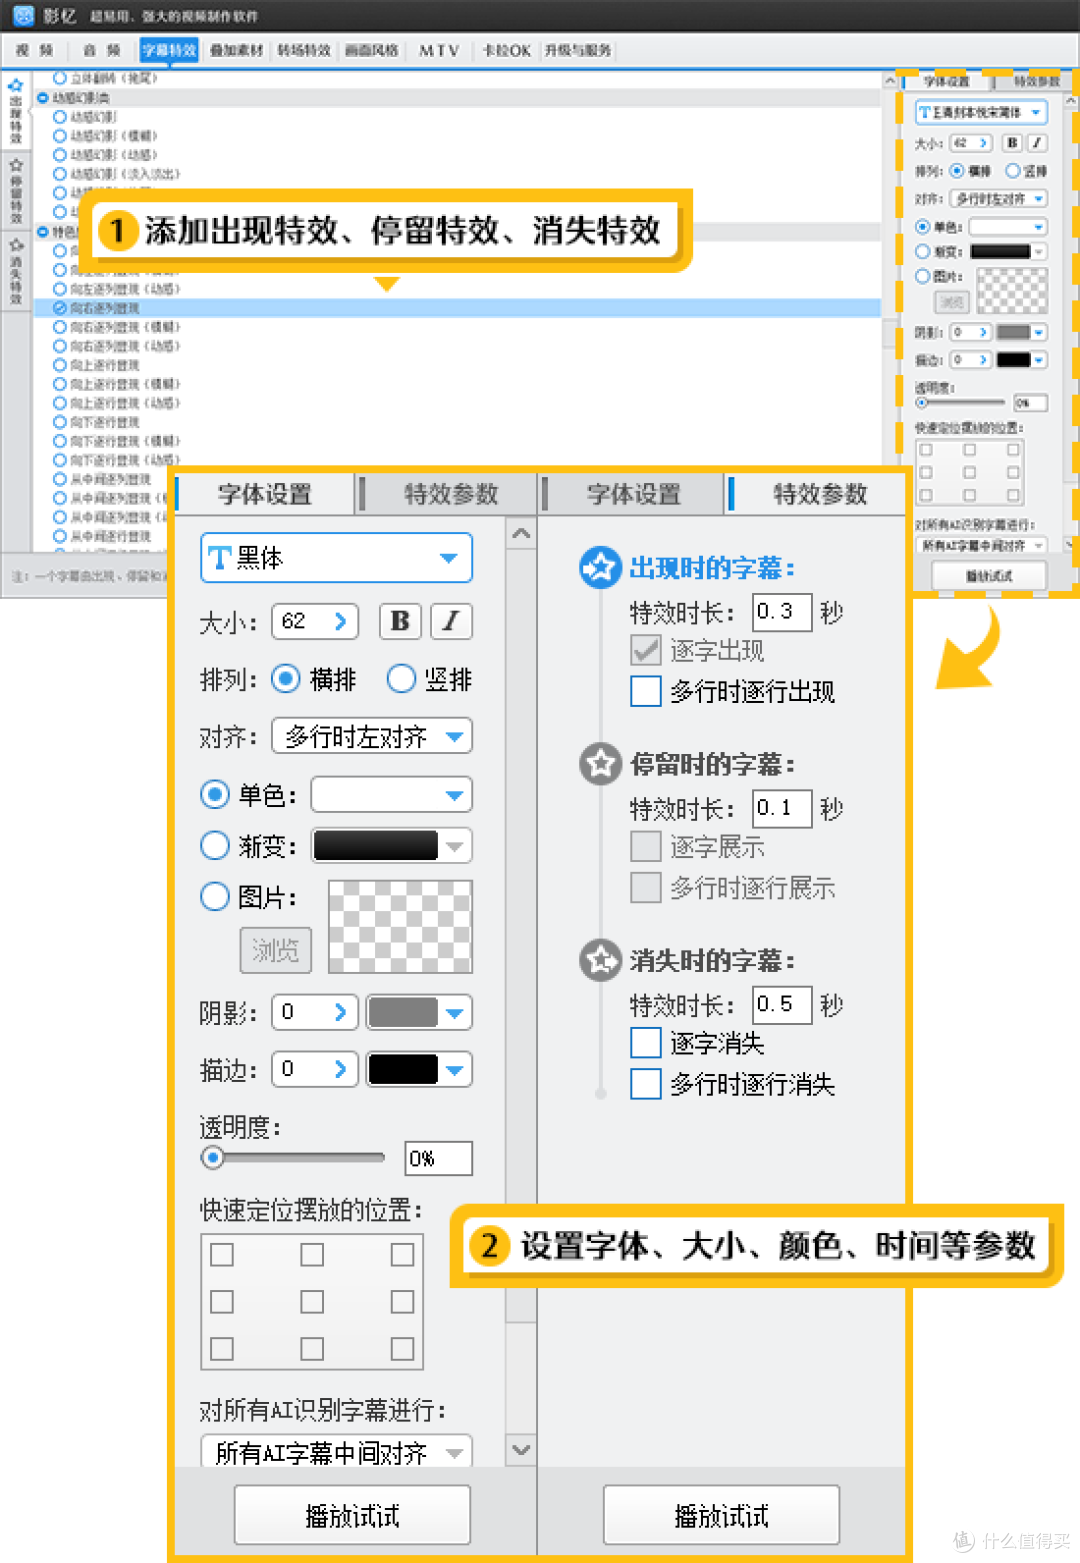Click 浏览 button in enlarged panel
Screen dimensions: 1080x1563
pyautogui.click(x=275, y=949)
